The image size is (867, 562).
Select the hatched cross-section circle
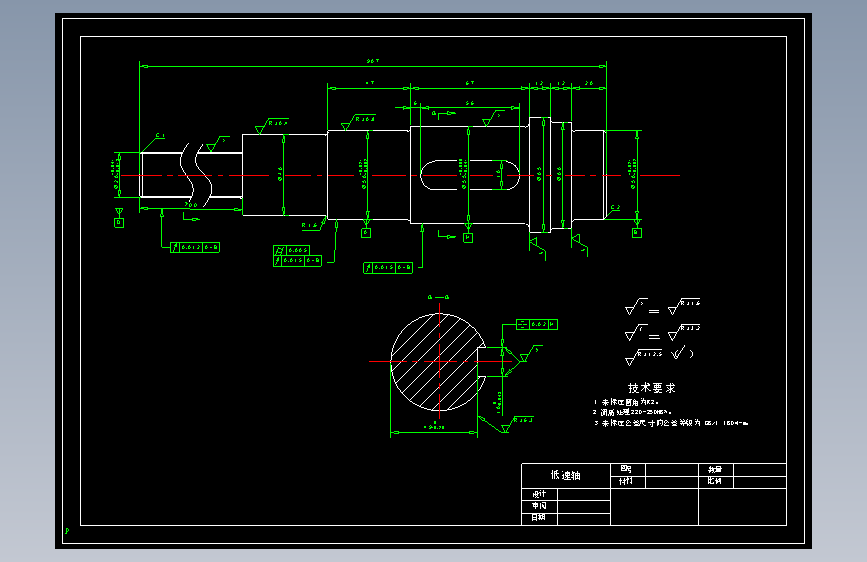point(438,362)
